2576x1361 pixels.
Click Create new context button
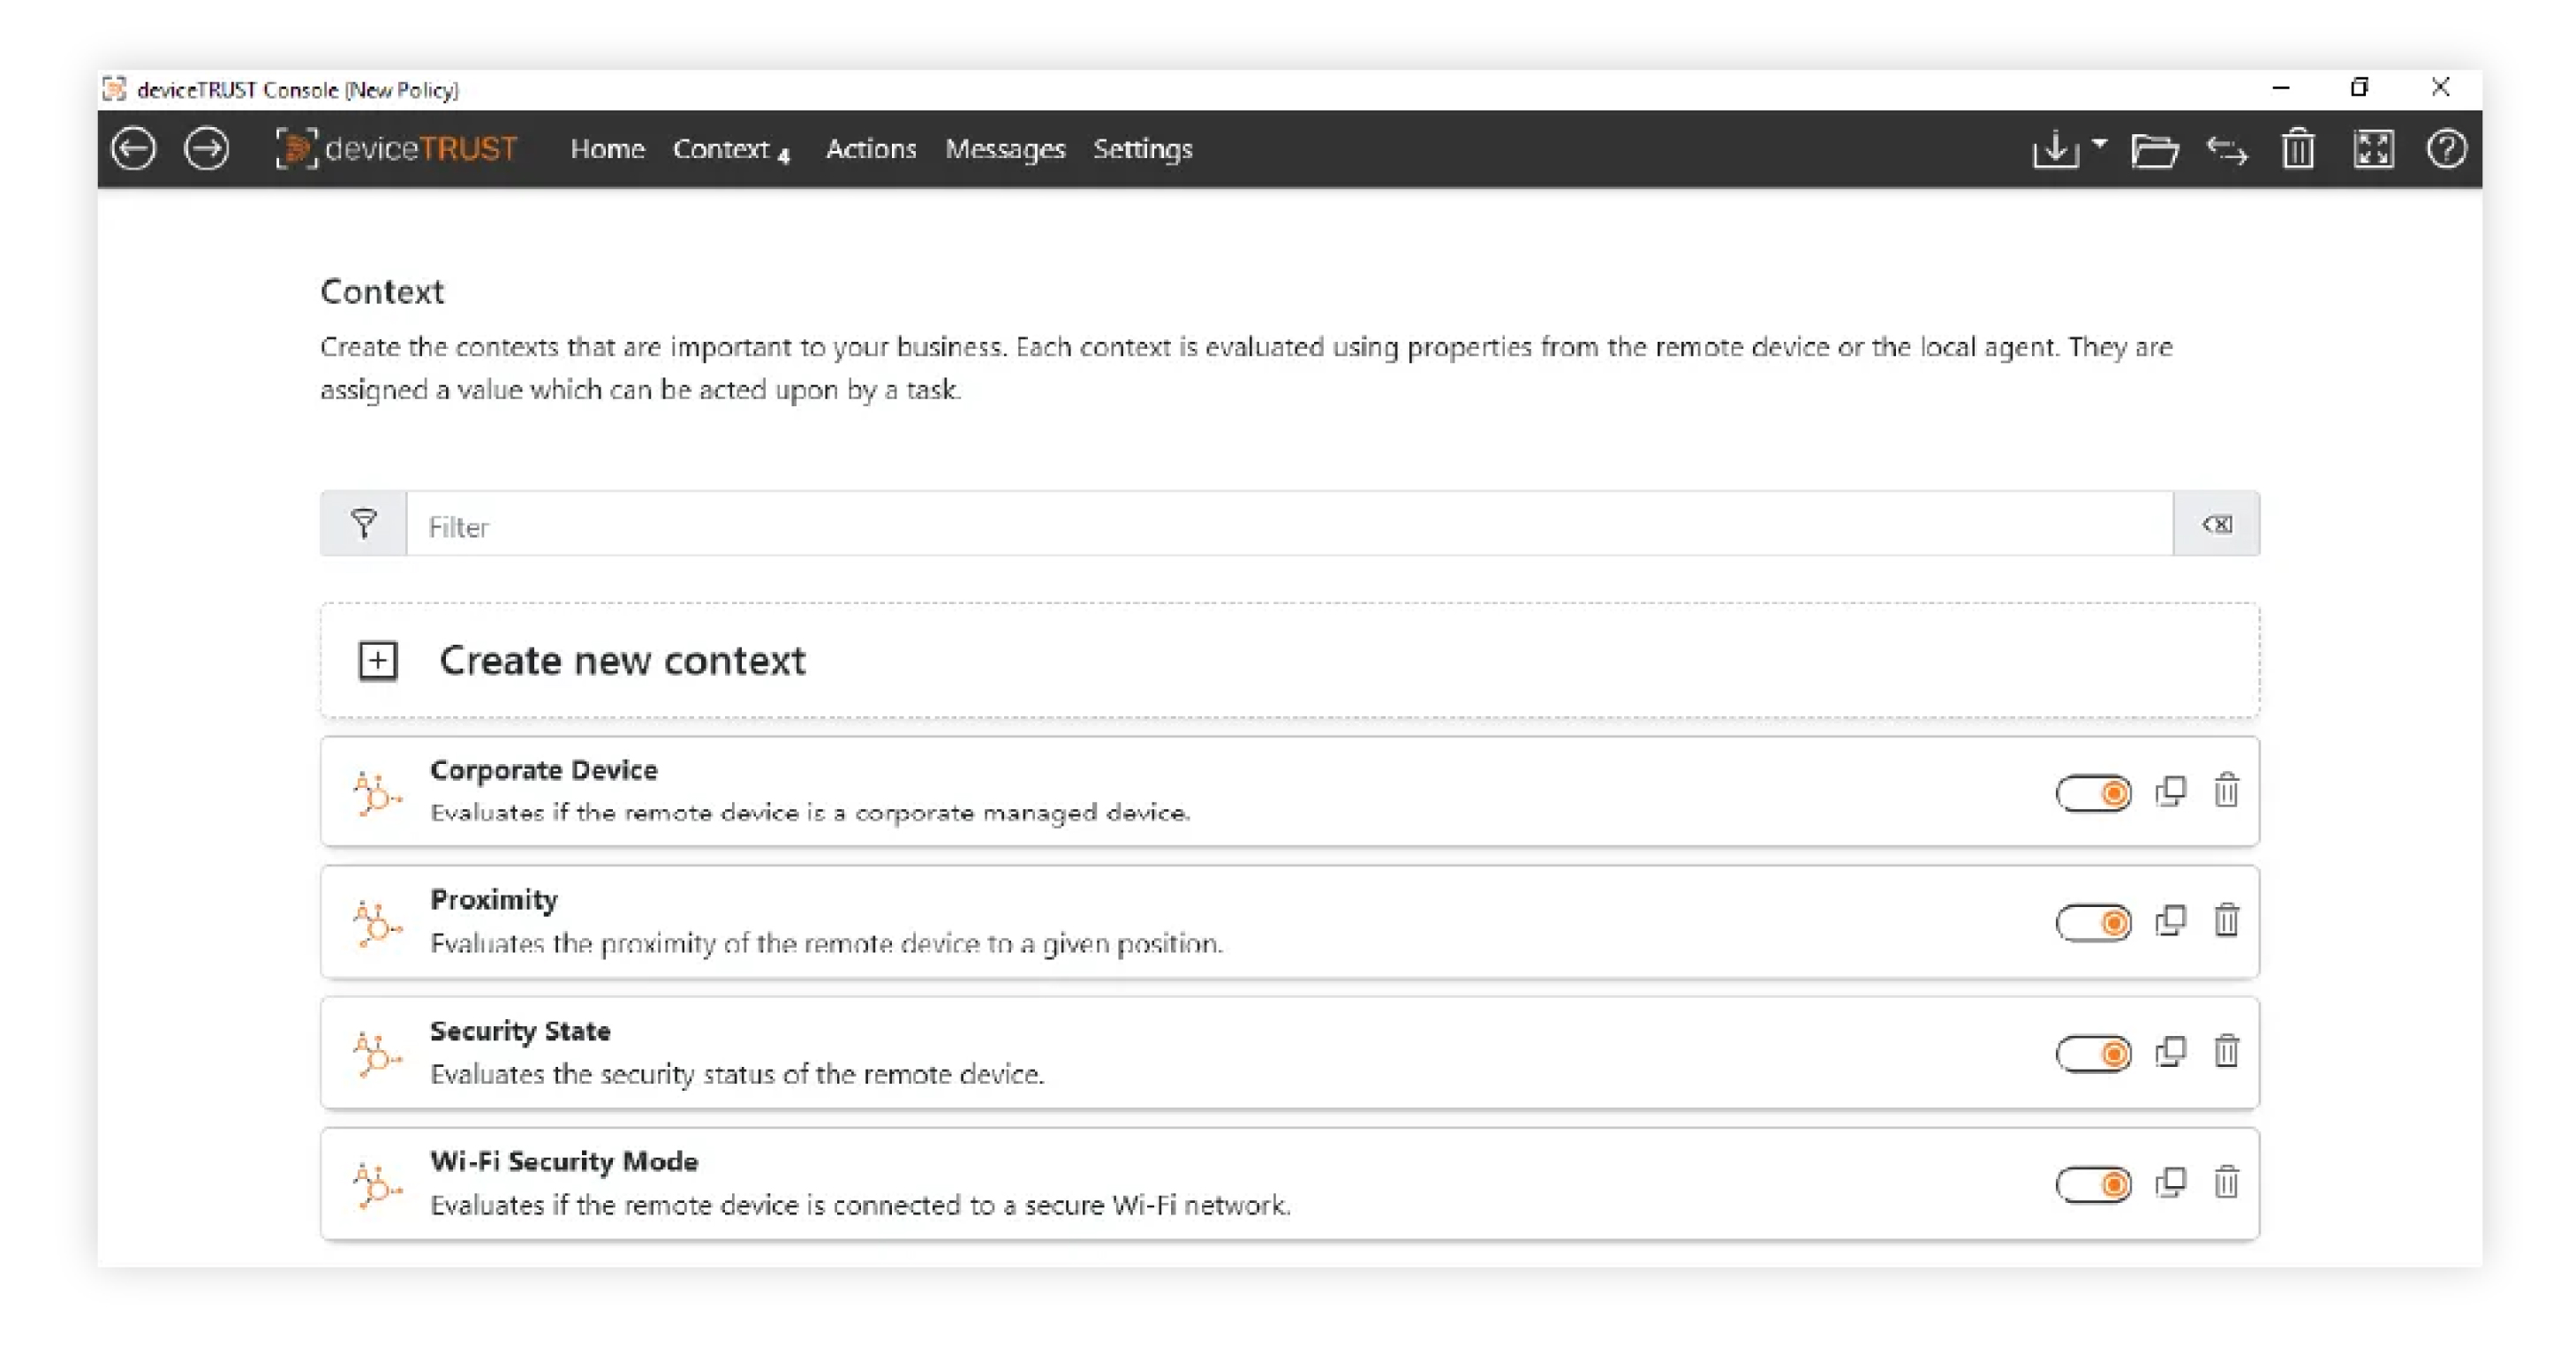pyautogui.click(x=620, y=660)
